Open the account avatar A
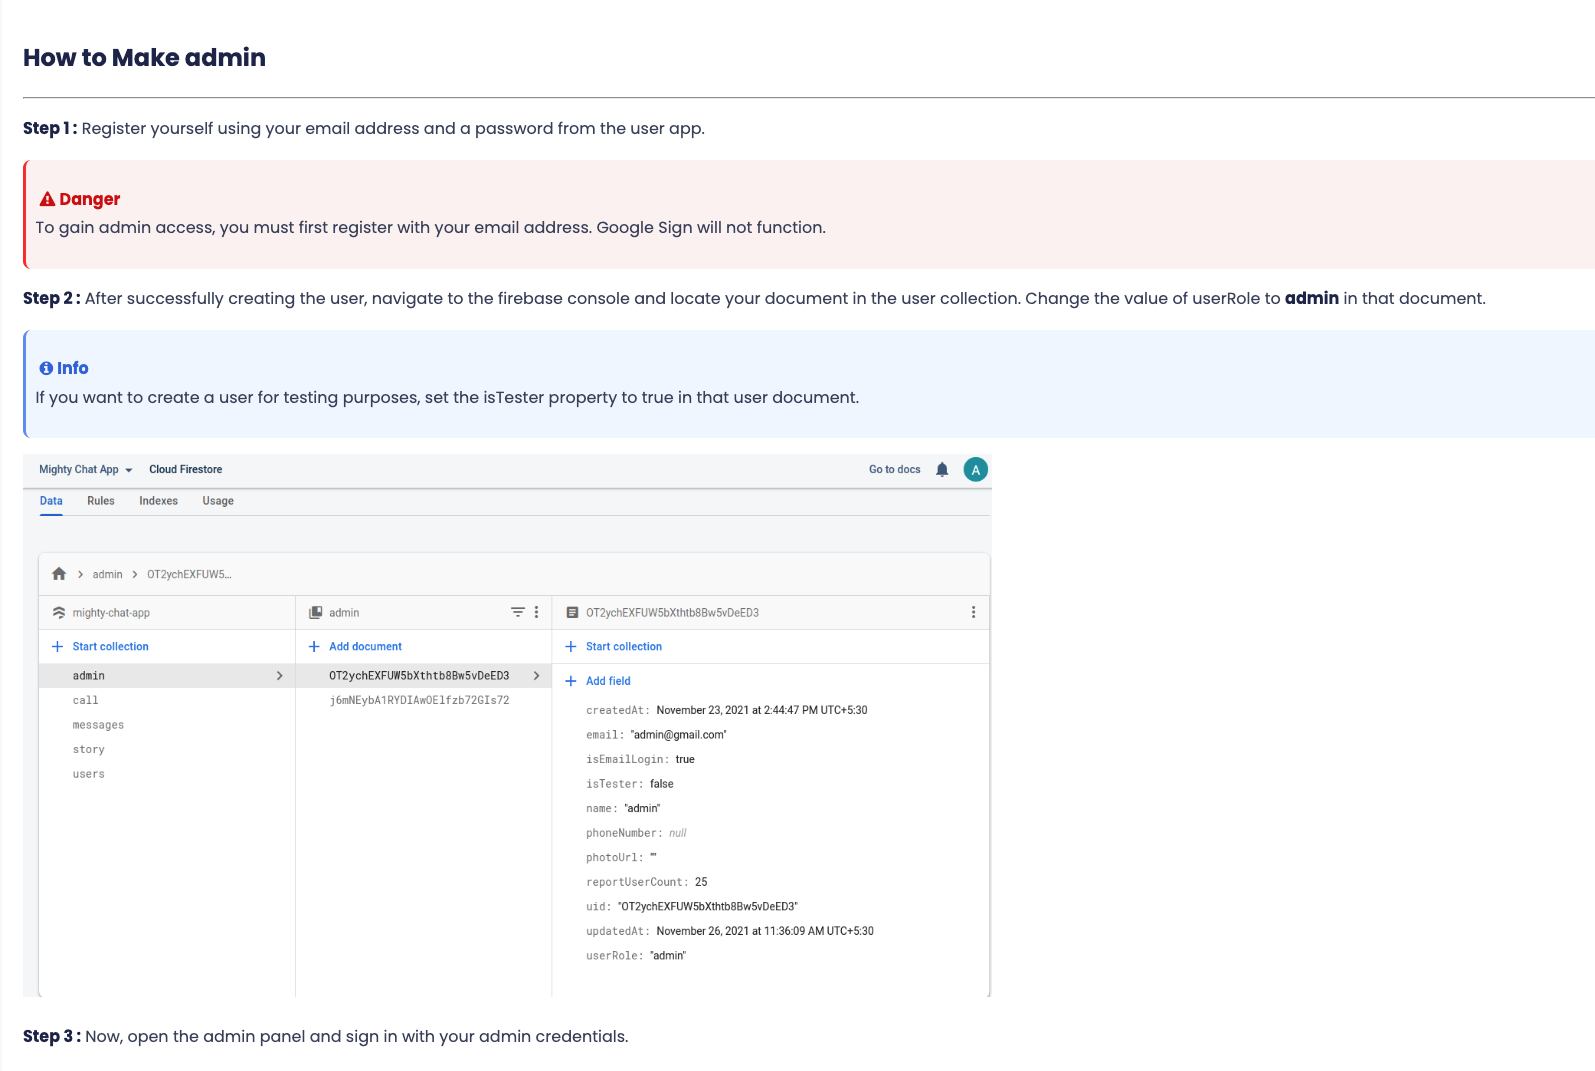The width and height of the screenshot is (1595, 1071). [x=976, y=470]
